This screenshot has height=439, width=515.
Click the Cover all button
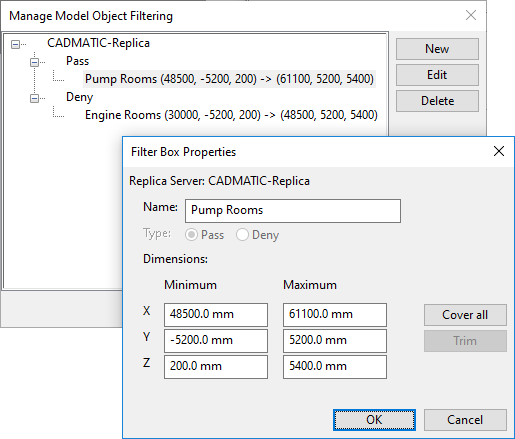click(465, 315)
